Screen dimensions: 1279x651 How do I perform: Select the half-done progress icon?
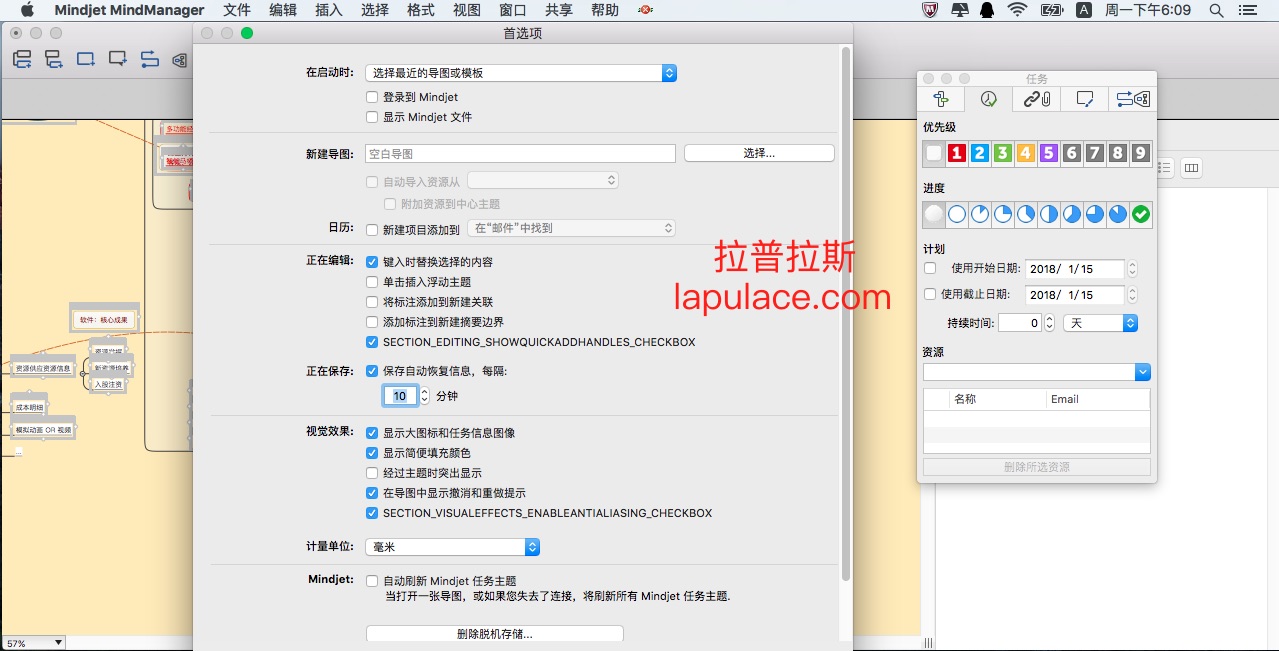(x=1049, y=214)
